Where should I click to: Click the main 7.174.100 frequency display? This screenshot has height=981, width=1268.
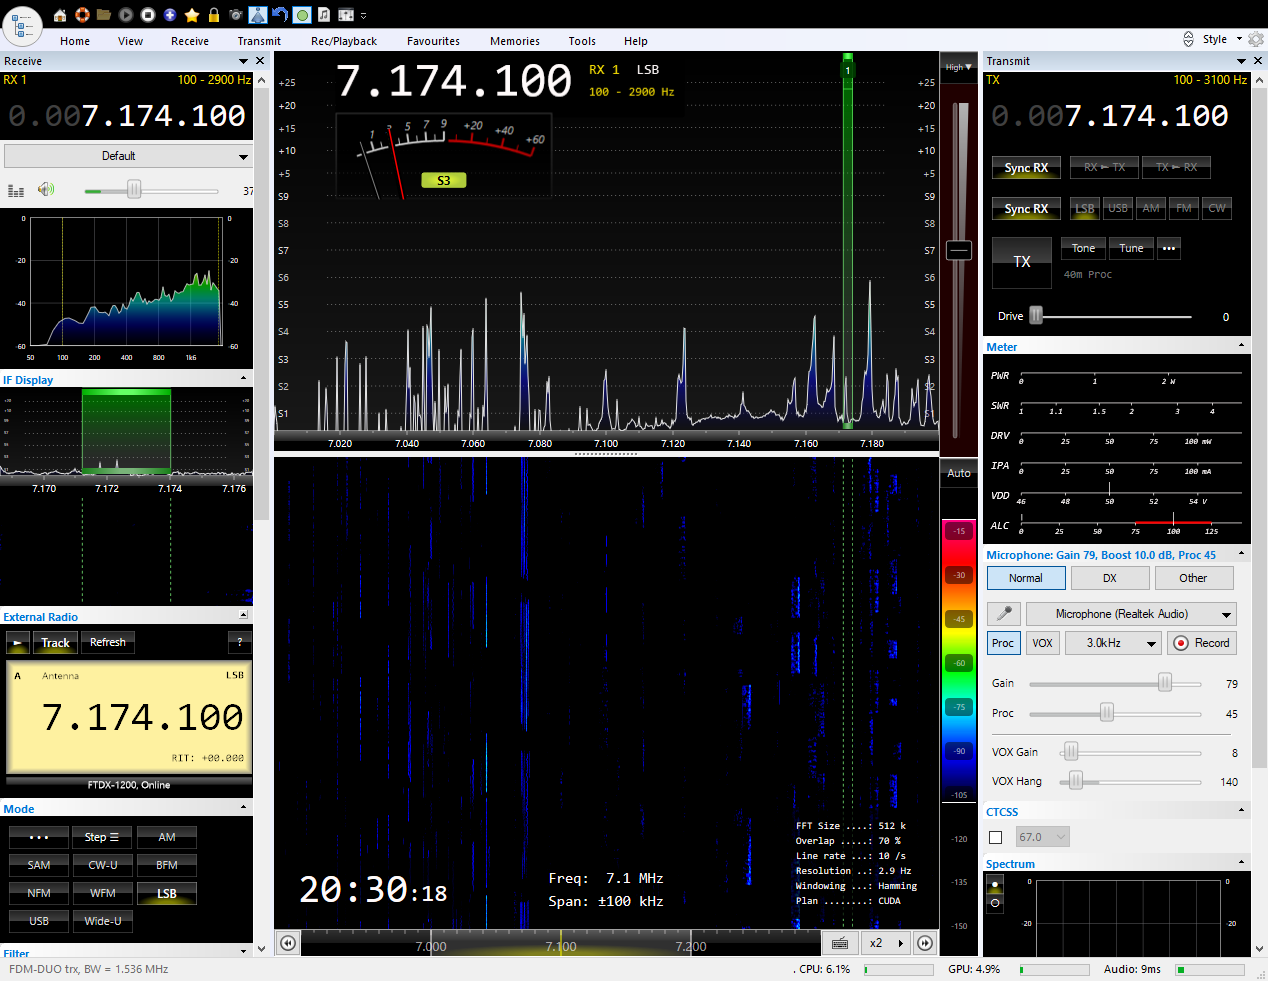click(454, 82)
